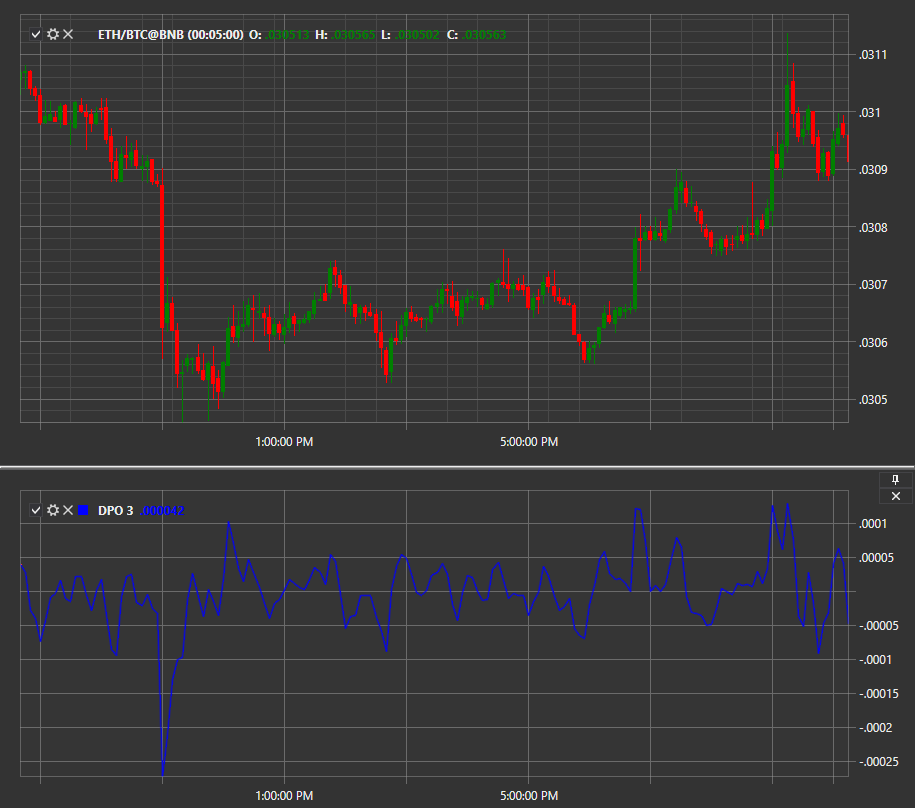Click the .031 price axis label

point(869,113)
